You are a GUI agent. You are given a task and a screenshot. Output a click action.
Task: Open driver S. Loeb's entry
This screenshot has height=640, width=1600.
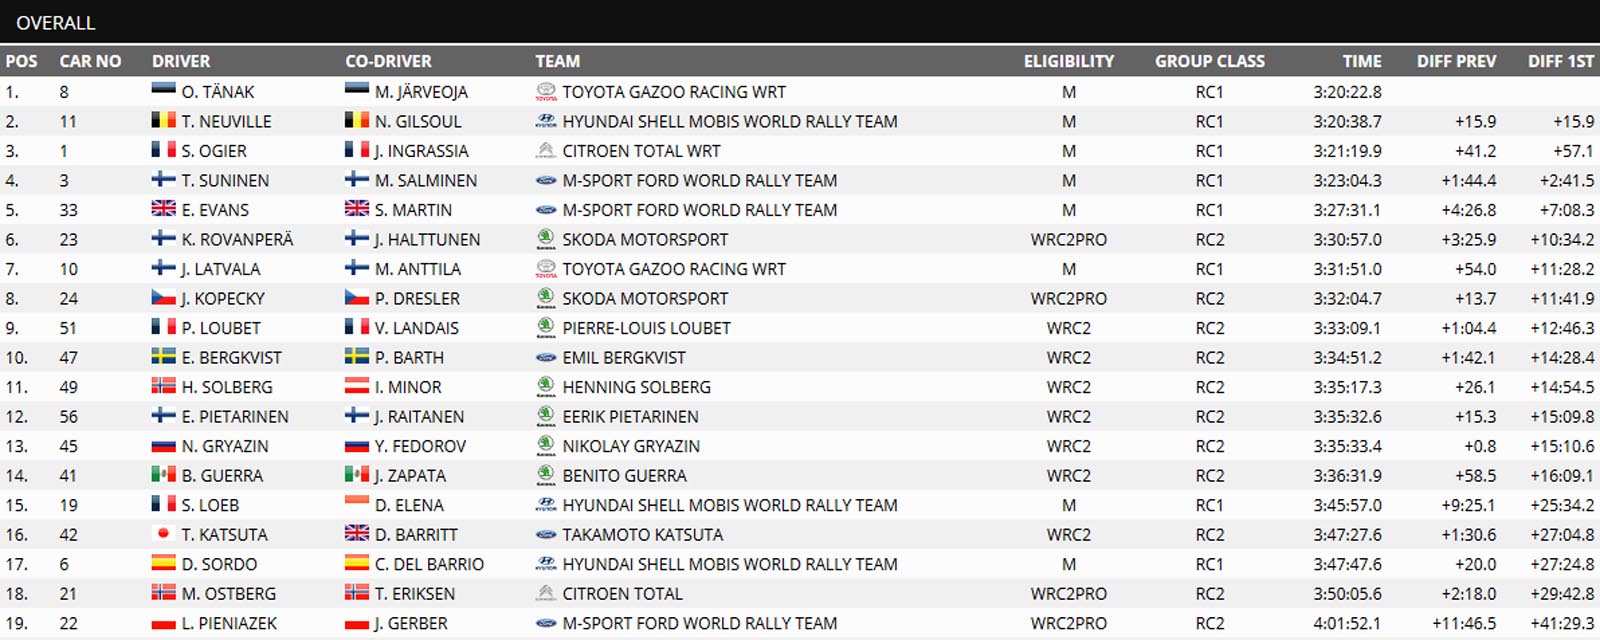point(210,505)
